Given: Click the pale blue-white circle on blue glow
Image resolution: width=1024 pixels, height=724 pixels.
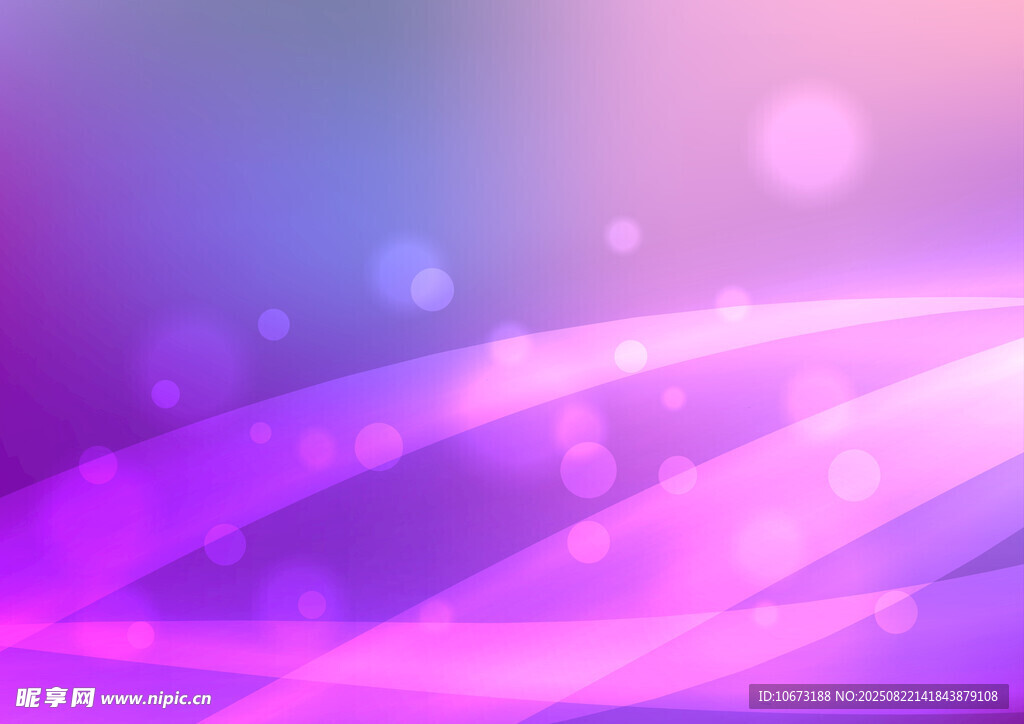Looking at the screenshot, I should 432,289.
